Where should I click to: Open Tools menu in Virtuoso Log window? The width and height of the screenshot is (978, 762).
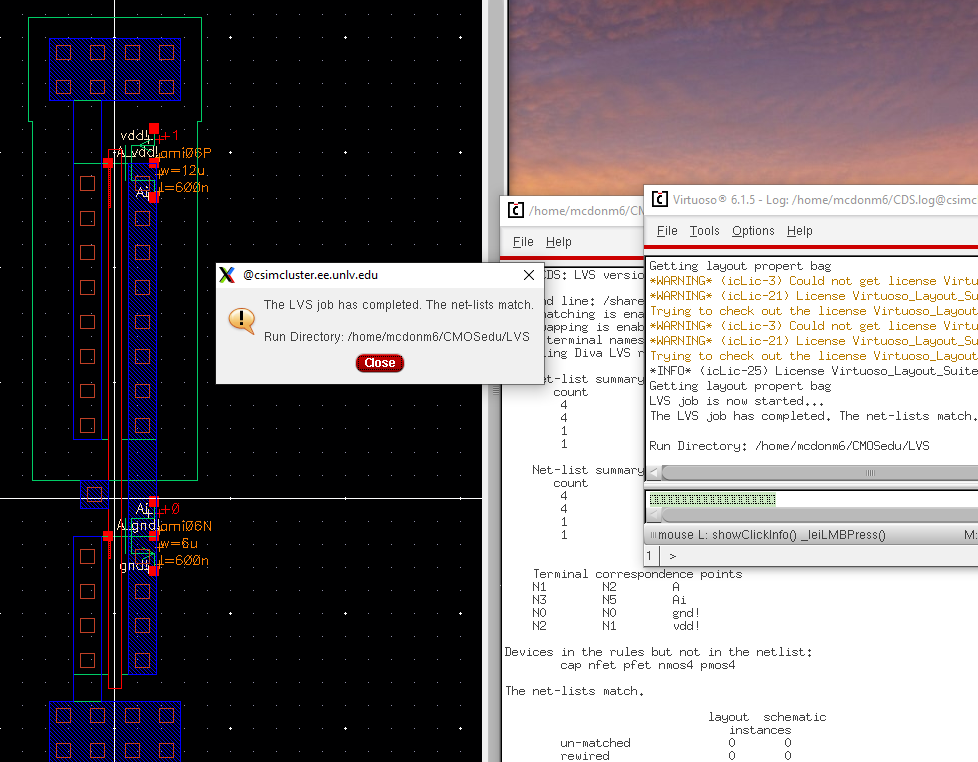(x=704, y=231)
